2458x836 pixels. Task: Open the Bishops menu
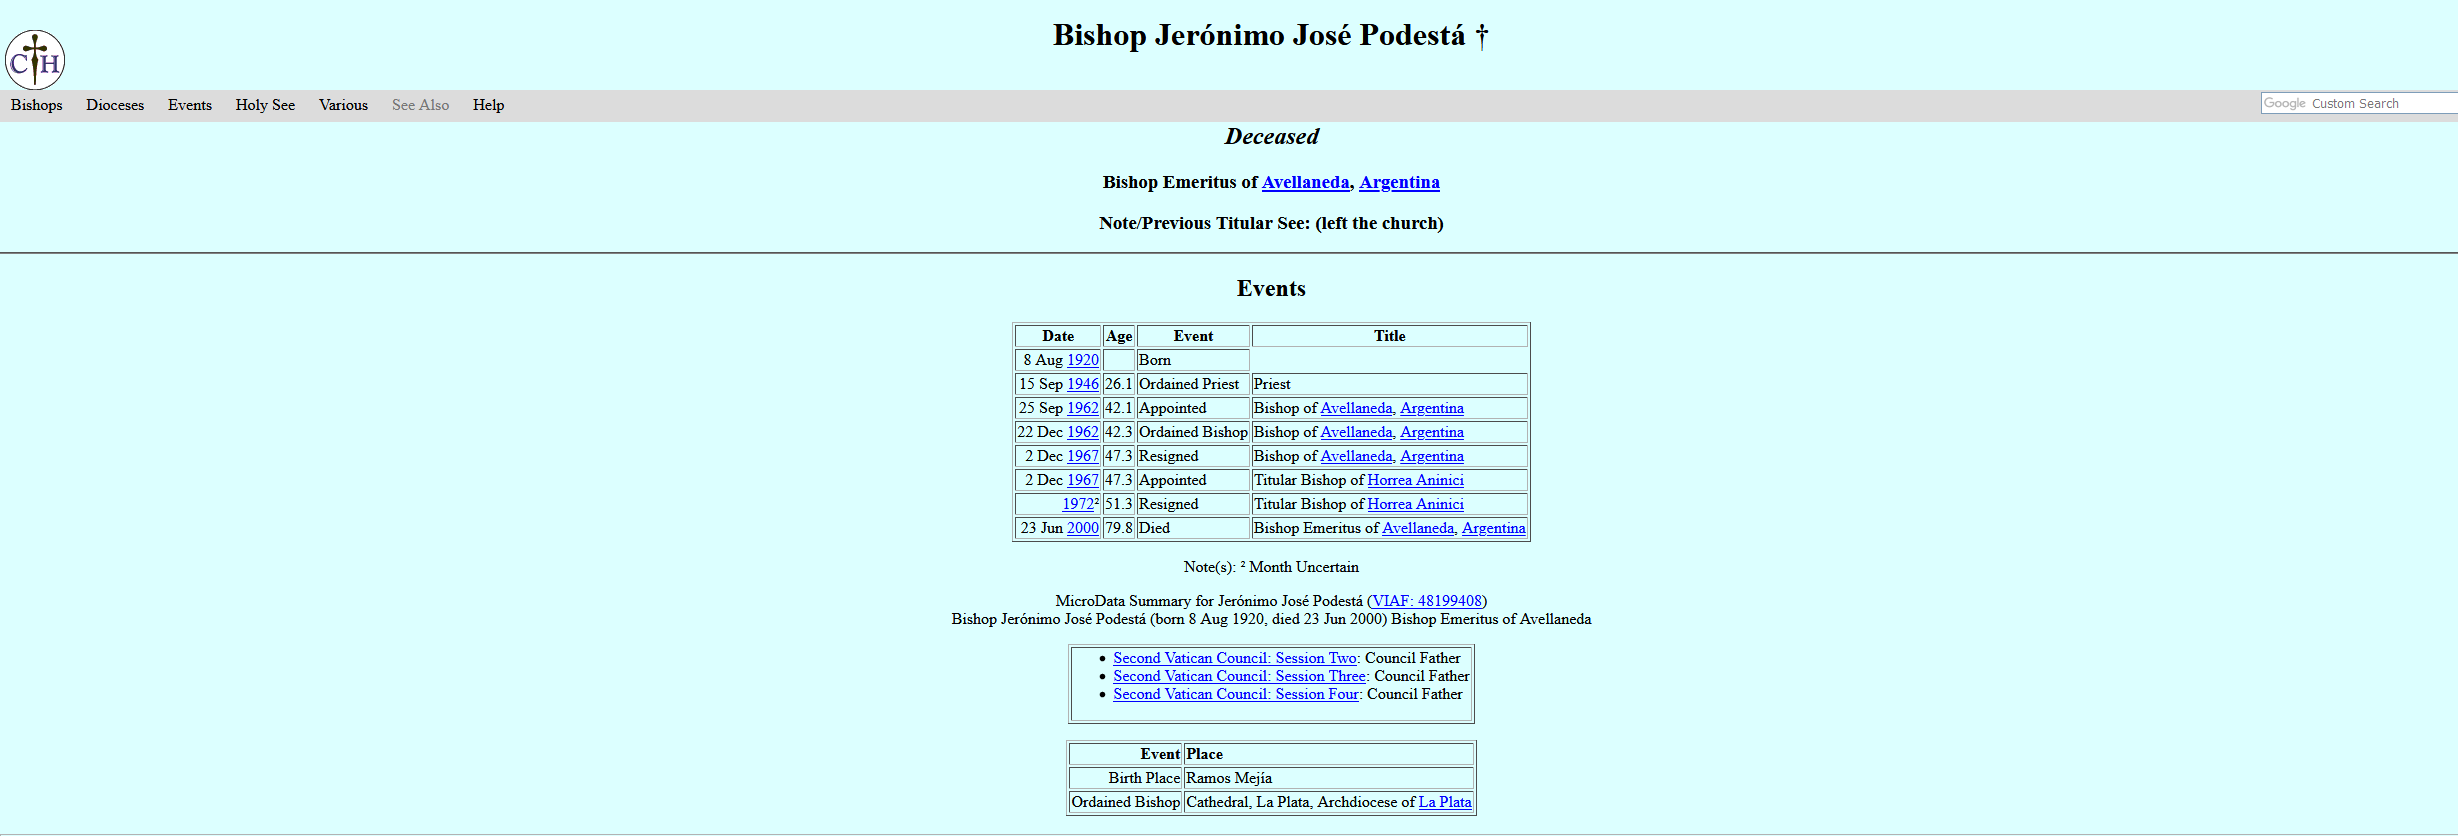click(37, 105)
